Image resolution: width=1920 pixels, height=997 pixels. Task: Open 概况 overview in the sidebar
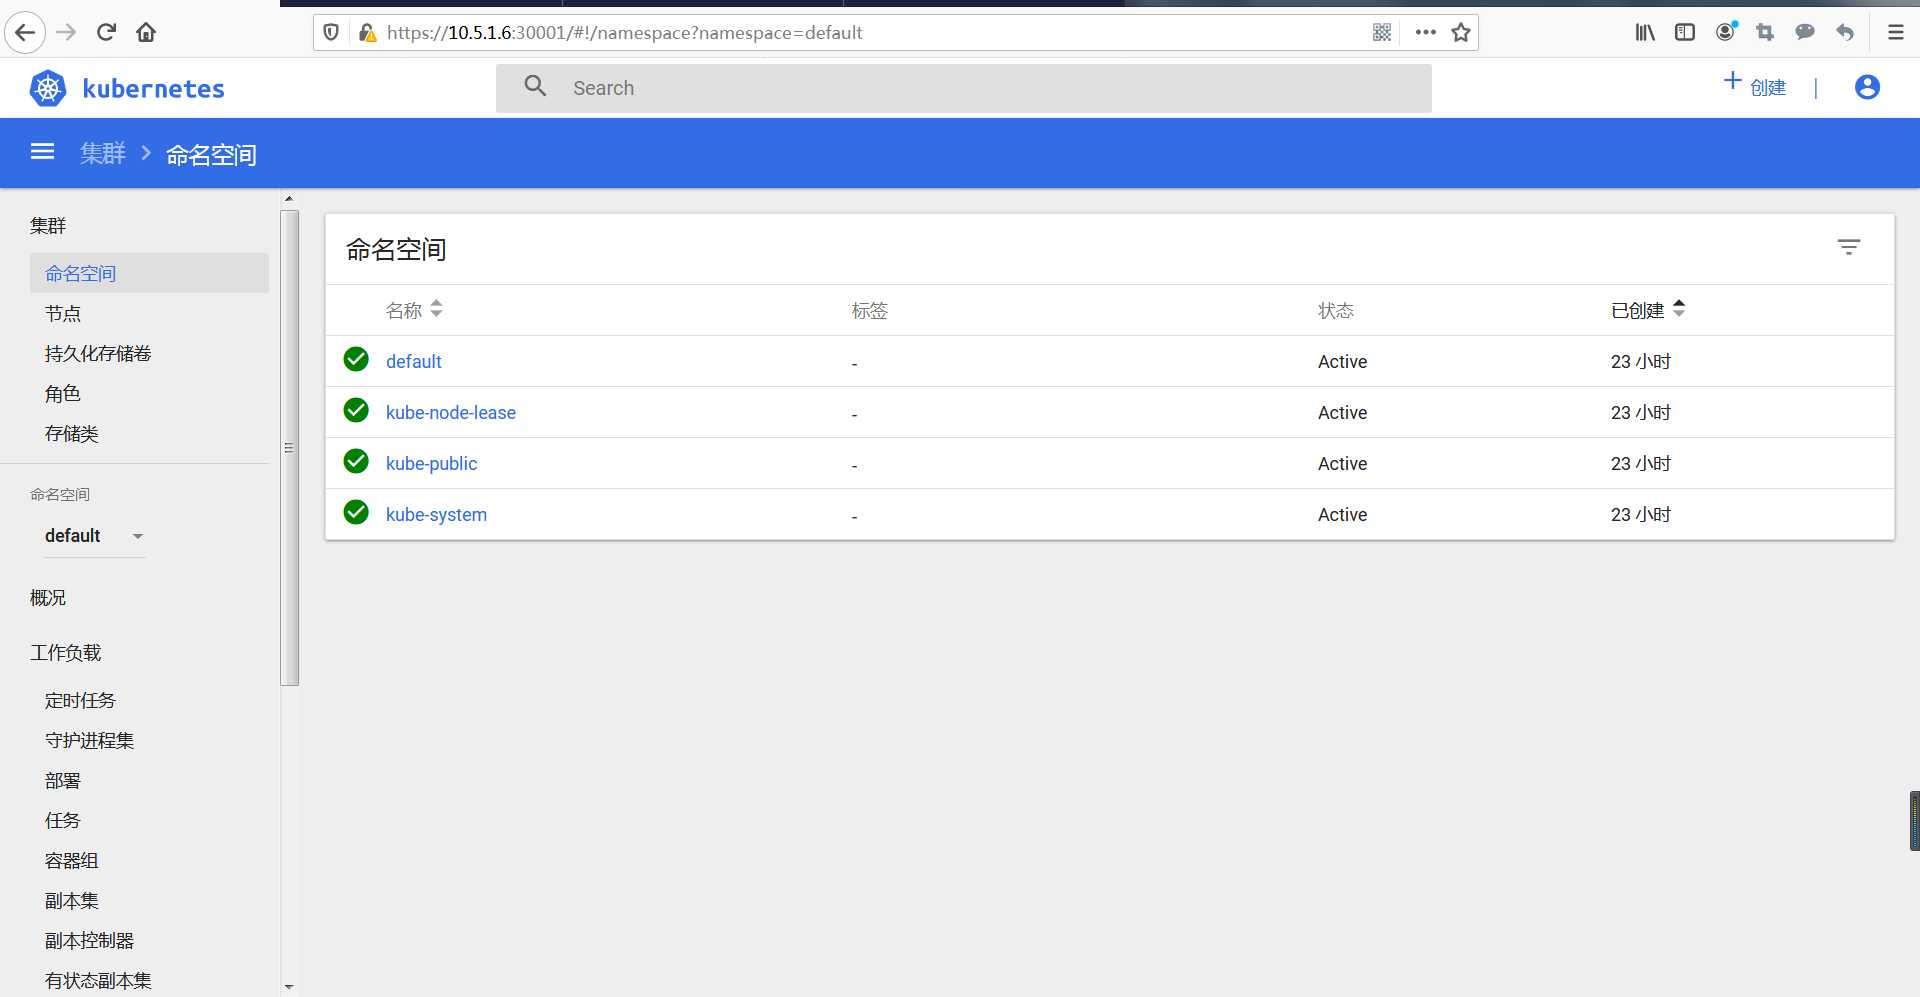tap(48, 597)
